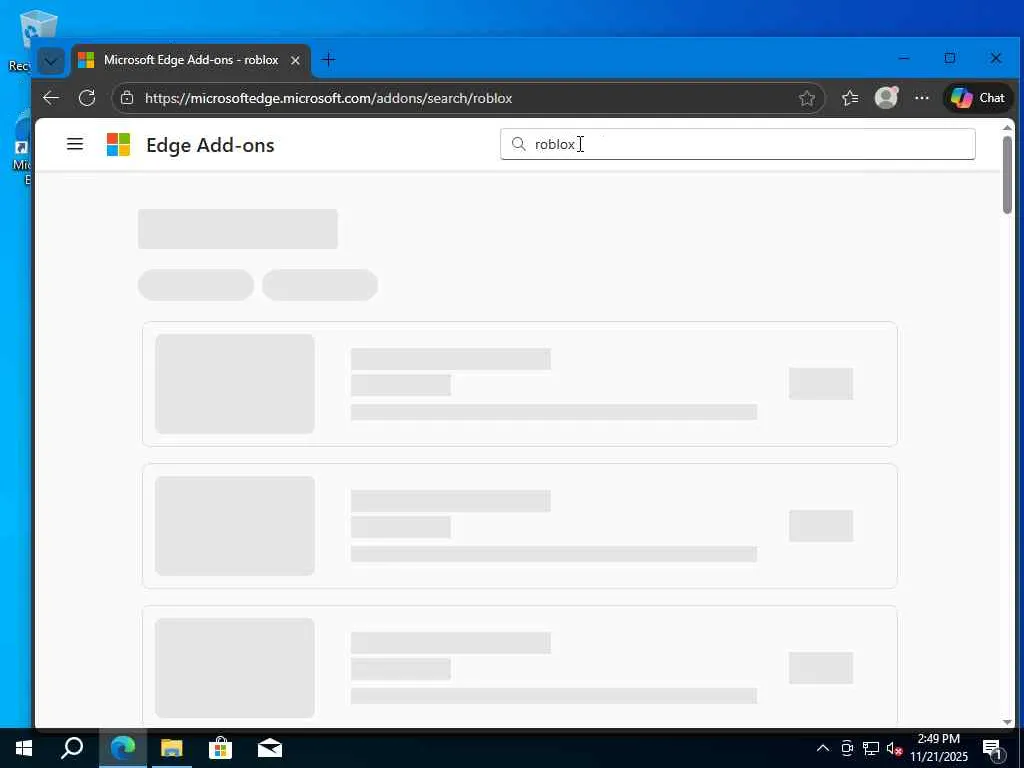Open the browser profile avatar
This screenshot has height=768, width=1024.
point(886,98)
